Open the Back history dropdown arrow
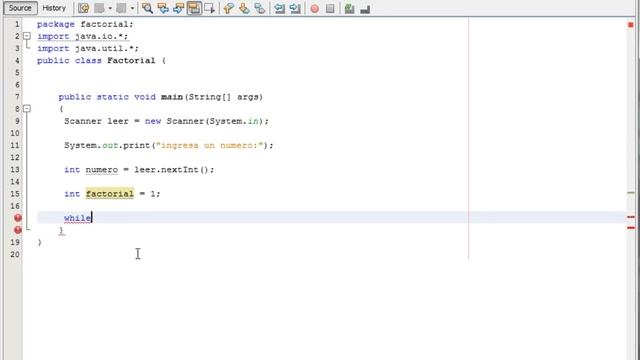Image resolution: width=640 pixels, height=360 pixels. (110, 8)
